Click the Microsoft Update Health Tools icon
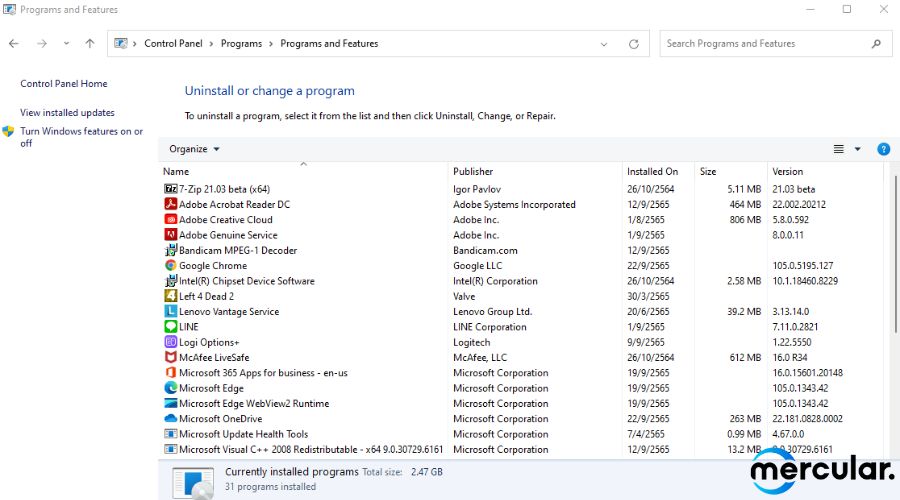Image resolution: width=900 pixels, height=500 pixels. [170, 434]
